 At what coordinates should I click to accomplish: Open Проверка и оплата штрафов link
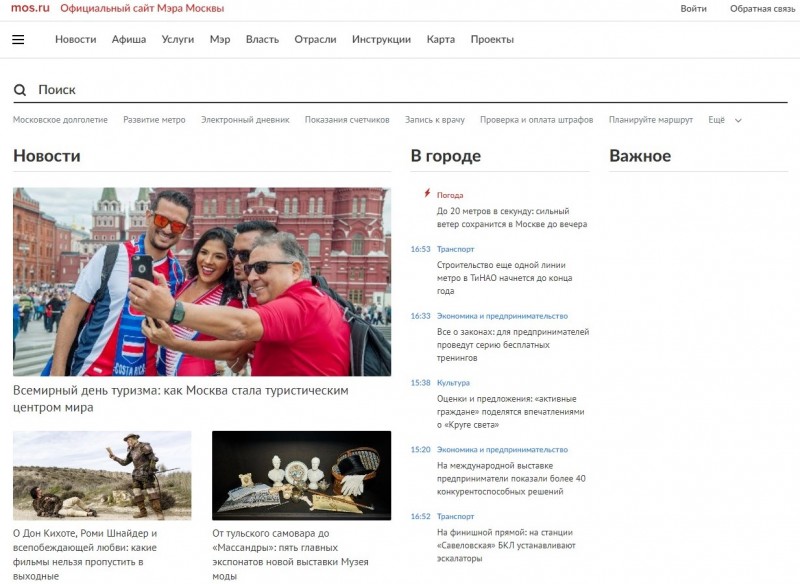click(536, 120)
